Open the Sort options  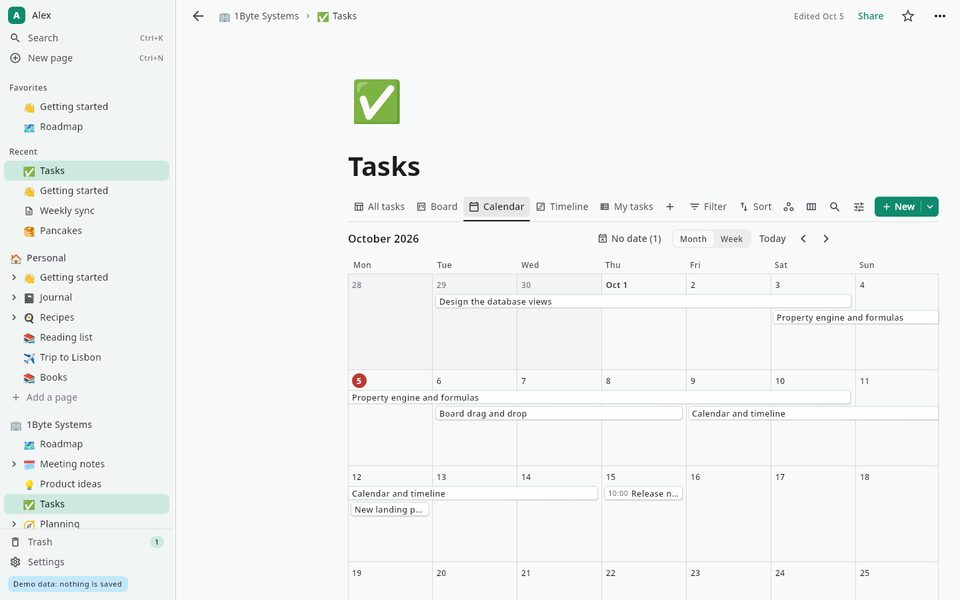756,207
